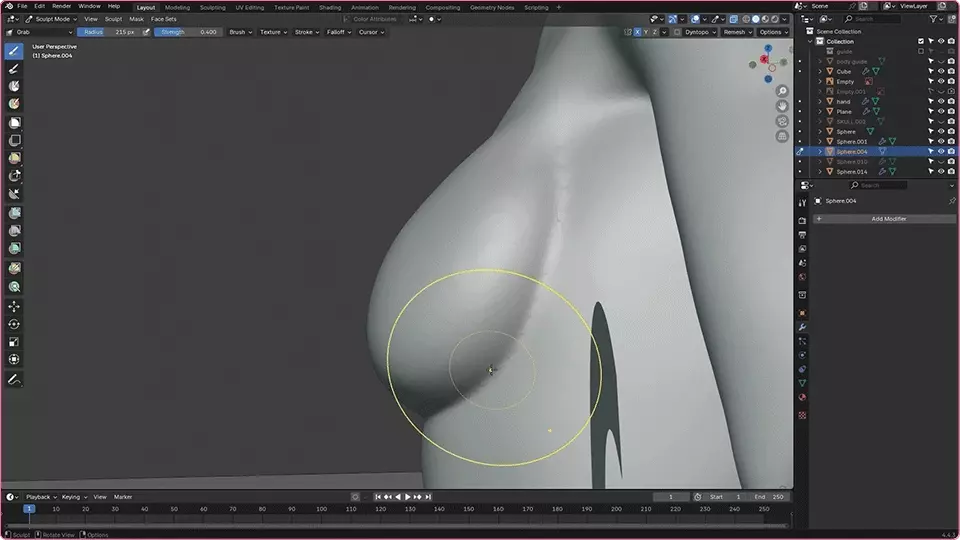Open the Options dropdown in the viewport header

(773, 32)
